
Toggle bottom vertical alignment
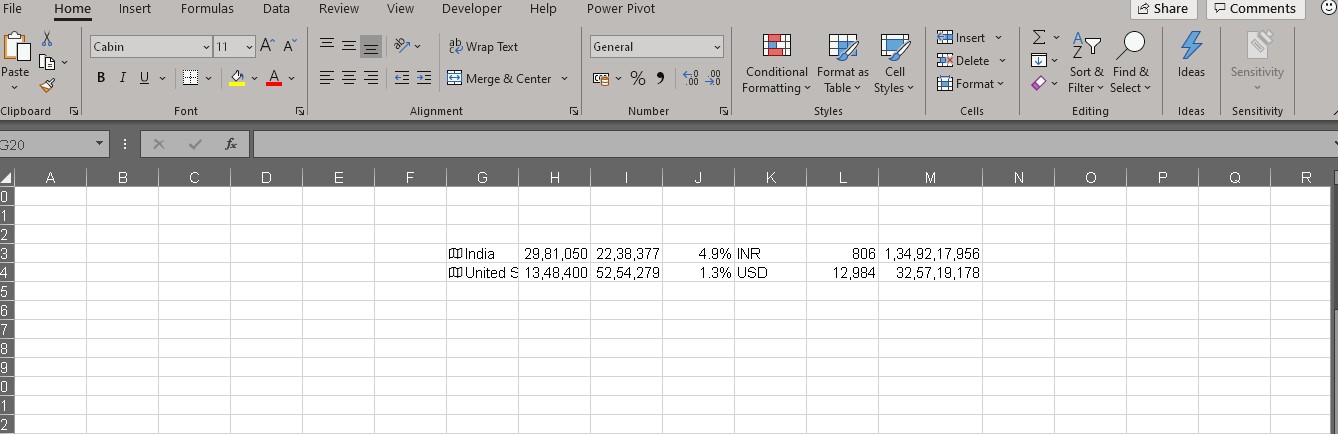[x=371, y=46]
